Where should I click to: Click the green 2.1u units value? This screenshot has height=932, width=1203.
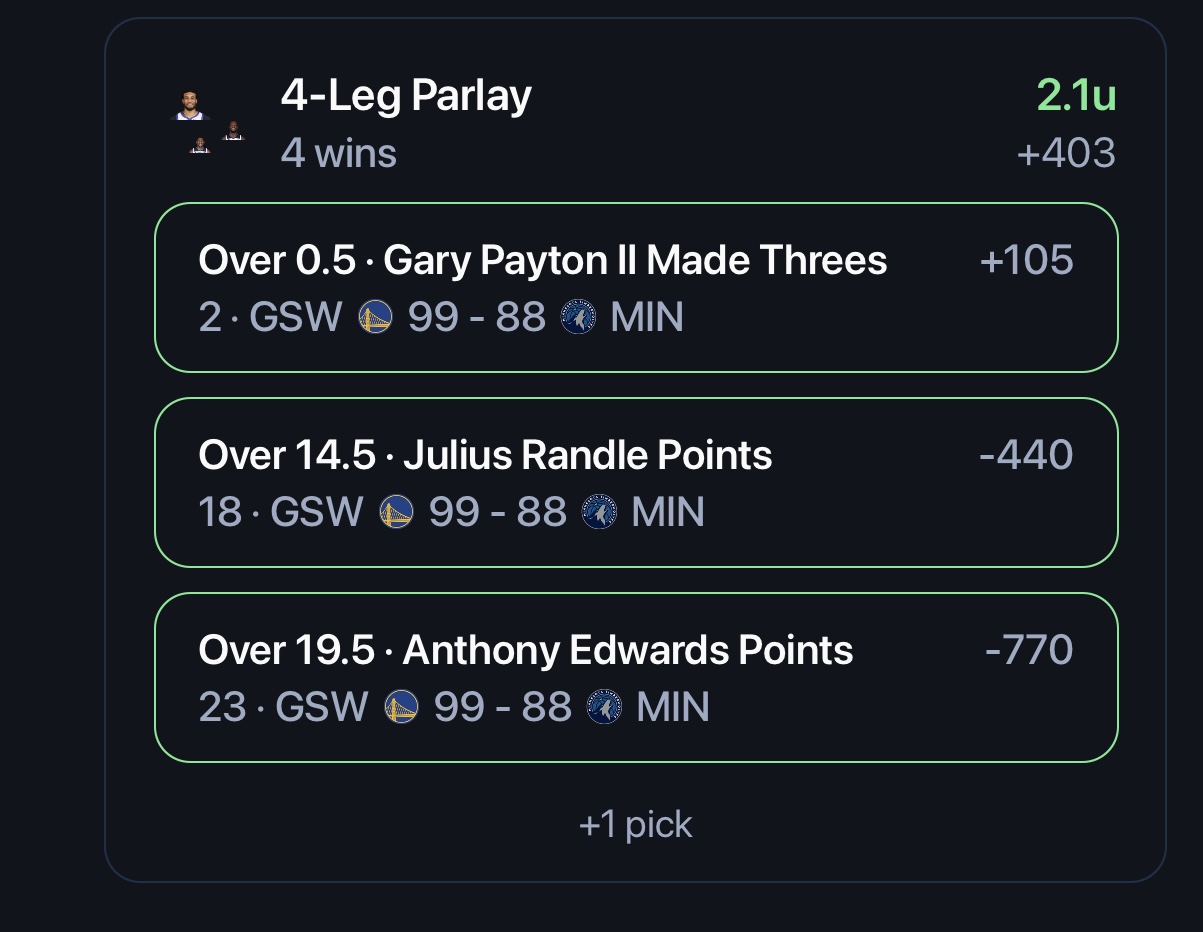(1076, 96)
